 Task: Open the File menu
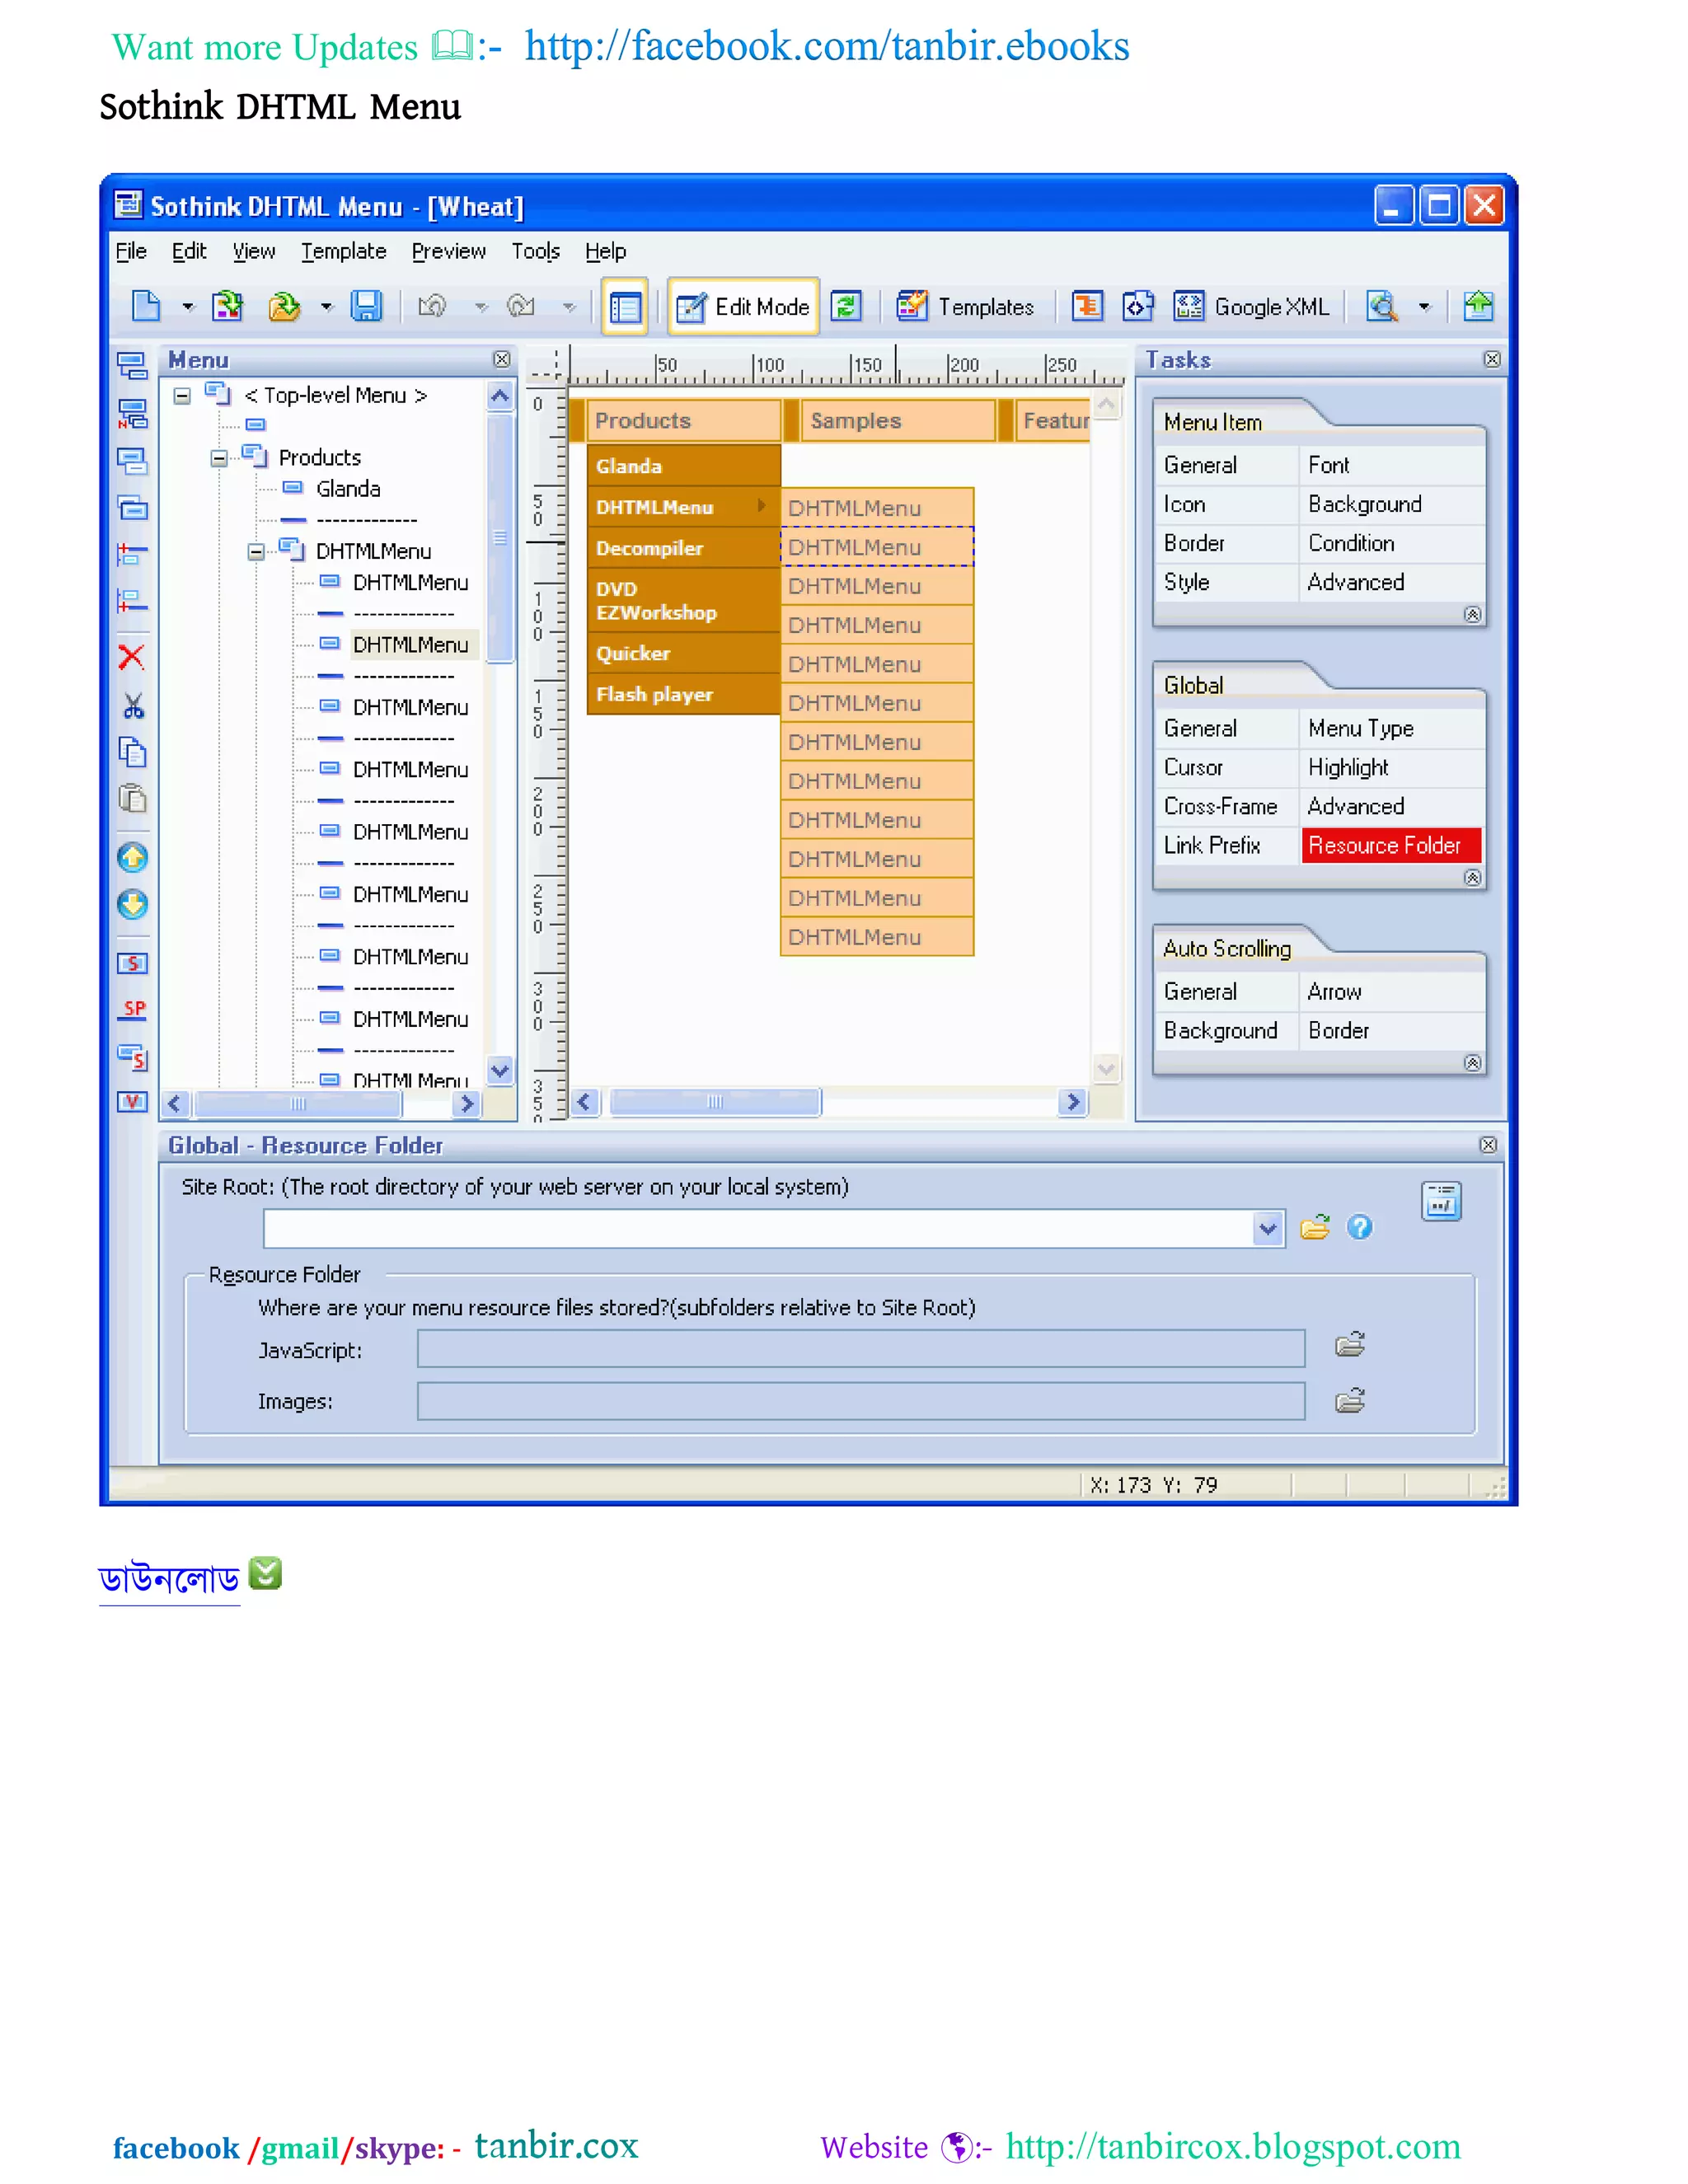[x=131, y=251]
